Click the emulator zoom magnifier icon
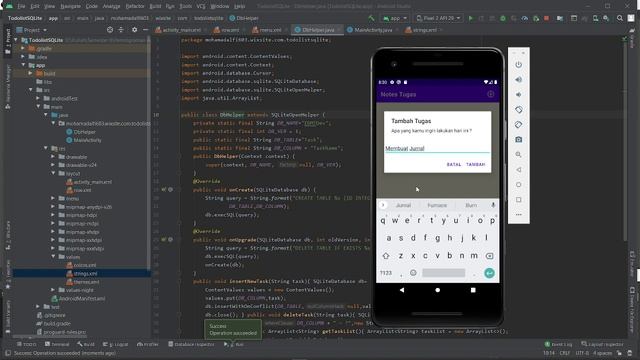 (518, 155)
